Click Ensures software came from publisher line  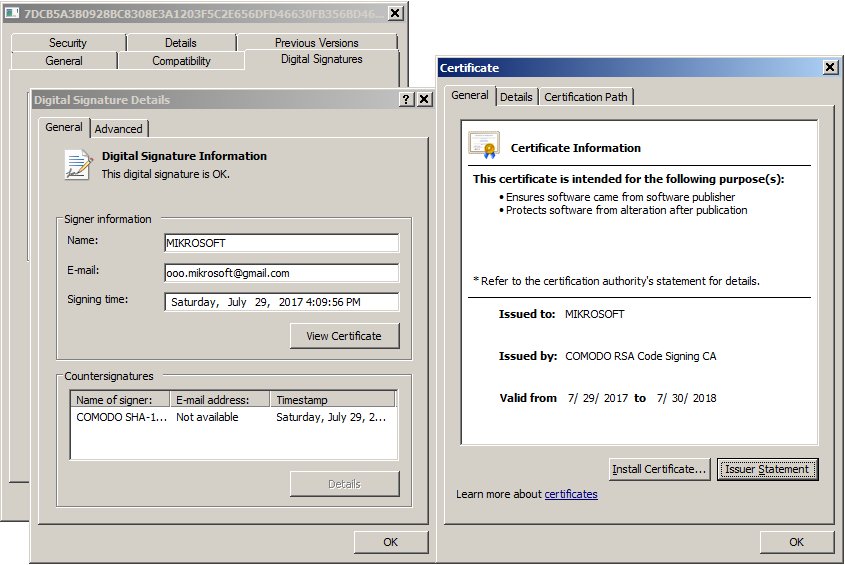click(x=620, y=197)
